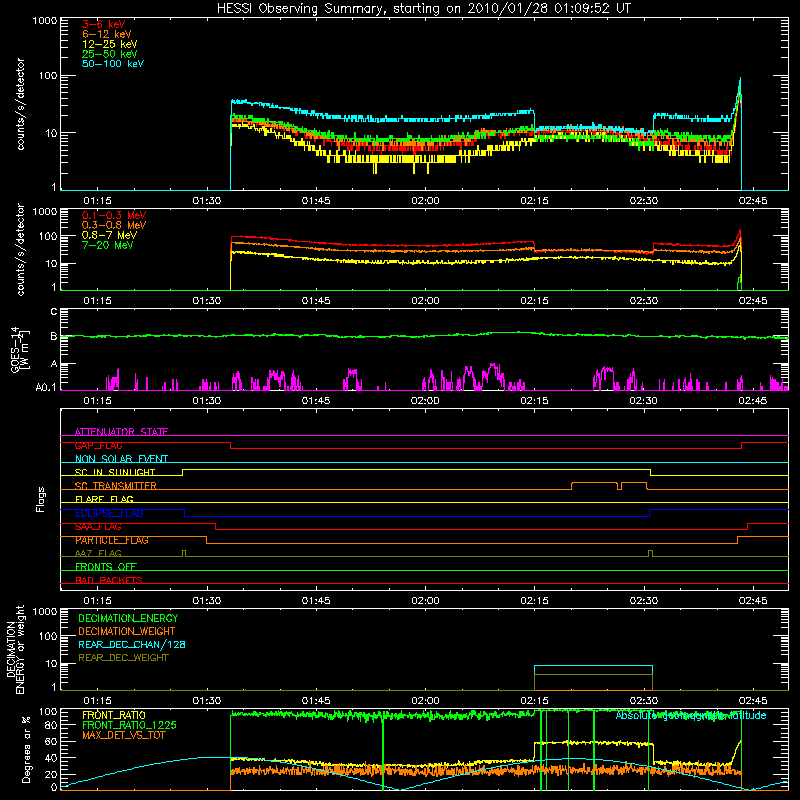Click the A0.1 tick label on GOES panel
This screenshot has height=800, width=800.
[x=46, y=387]
